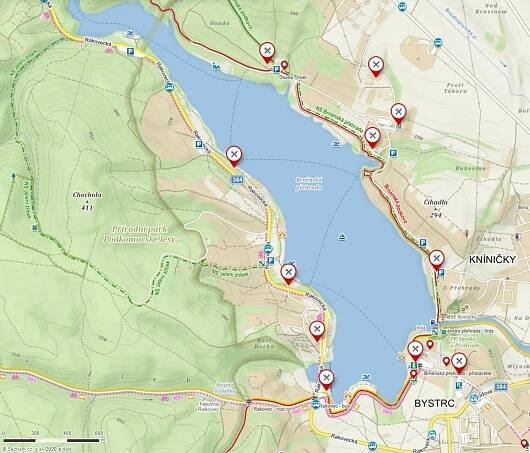
Task: Open restaurant marker above Rakovec most stop
Action: [326, 379]
